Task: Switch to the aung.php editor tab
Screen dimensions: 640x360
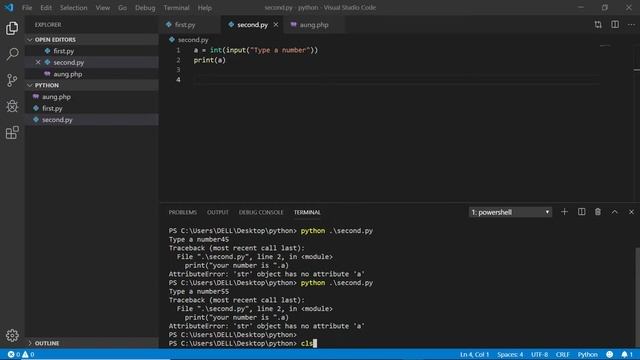Action: pyautogui.click(x=314, y=25)
